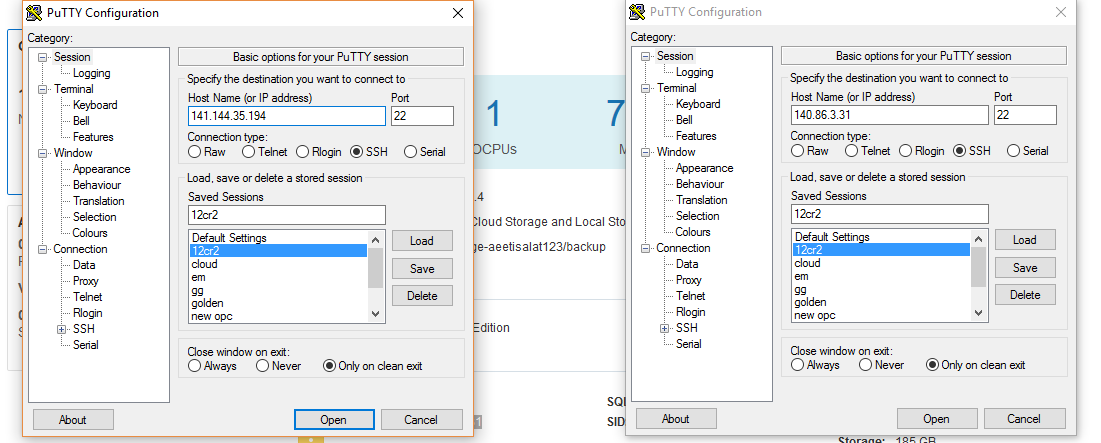Click Host Name field in right window
Image resolution: width=1101 pixels, height=443 pixels.
[x=889, y=116]
